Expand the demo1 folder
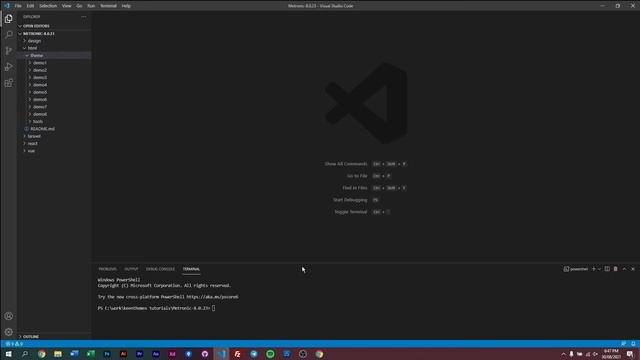This screenshot has height=360, width=640. click(x=54, y=63)
